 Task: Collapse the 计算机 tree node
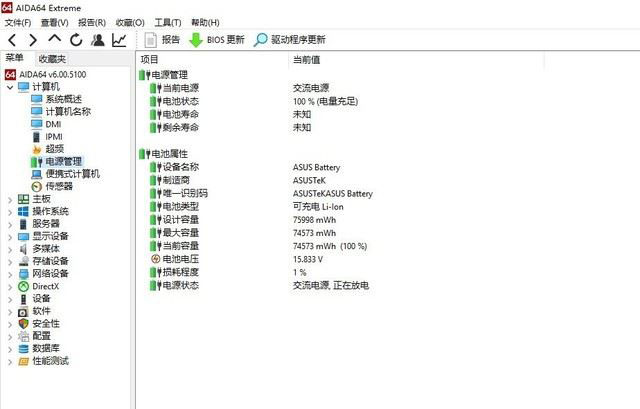tap(10, 87)
